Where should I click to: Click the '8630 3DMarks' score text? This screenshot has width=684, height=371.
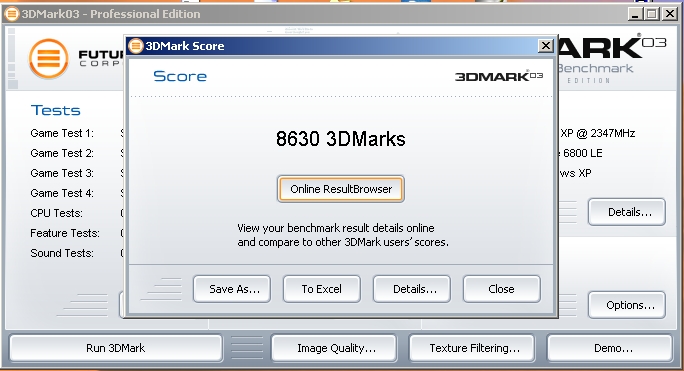point(341,139)
